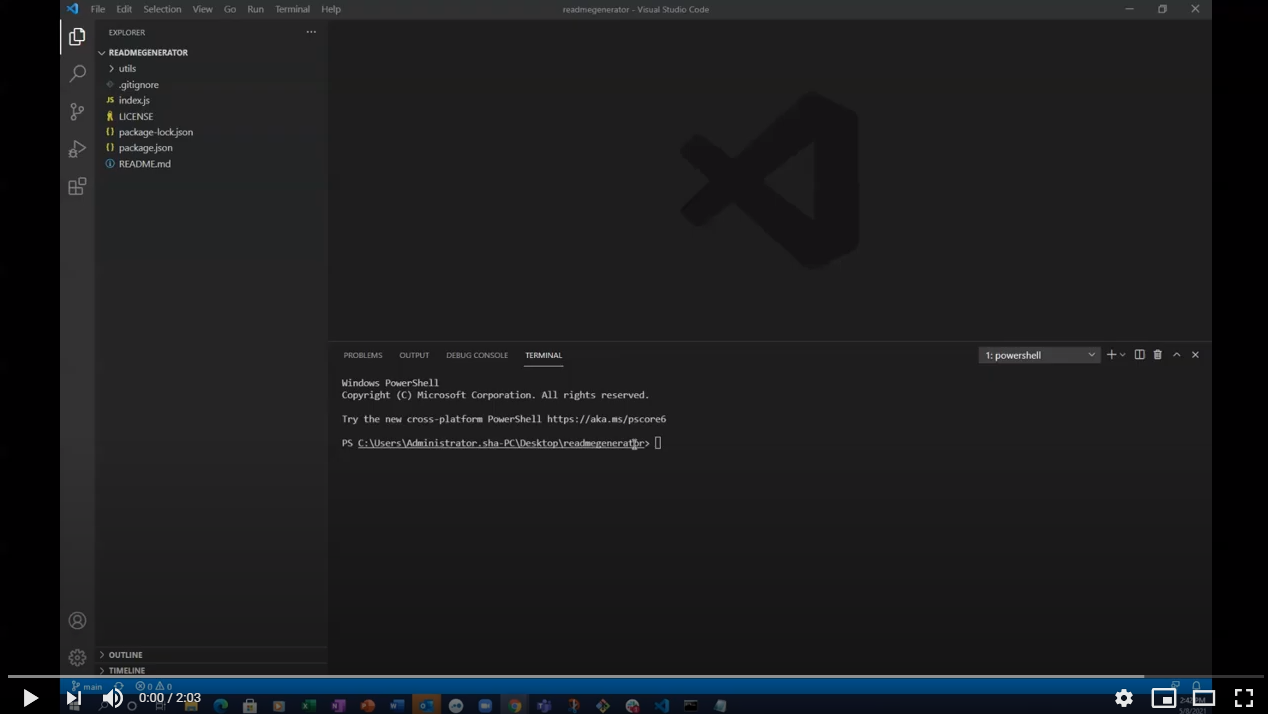The image size is (1268, 714).
Task: Click the pscore6 URL in terminal
Action: pos(606,419)
